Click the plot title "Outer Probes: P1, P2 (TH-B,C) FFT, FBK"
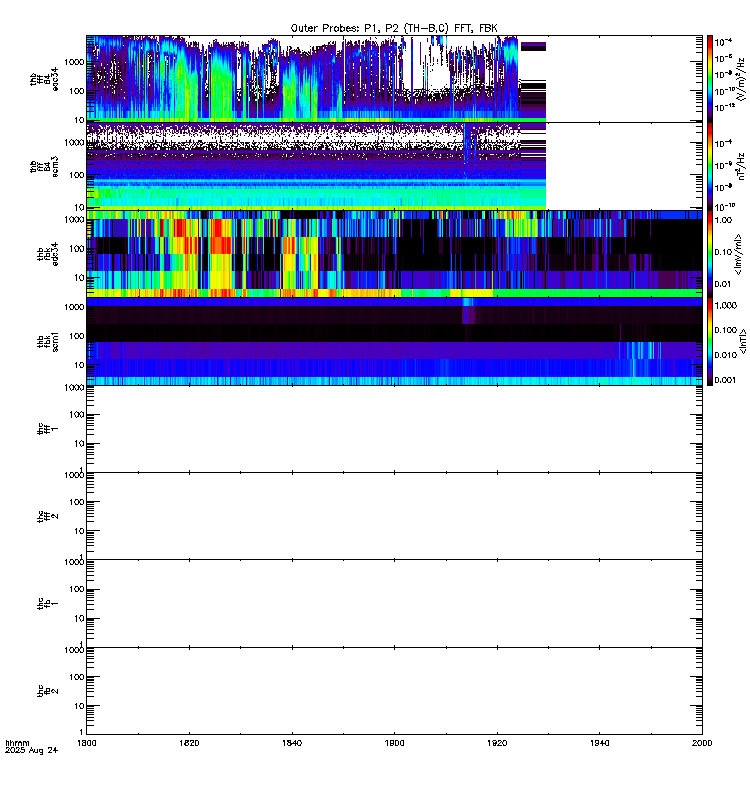This screenshot has height=800, width=750. click(x=393, y=29)
